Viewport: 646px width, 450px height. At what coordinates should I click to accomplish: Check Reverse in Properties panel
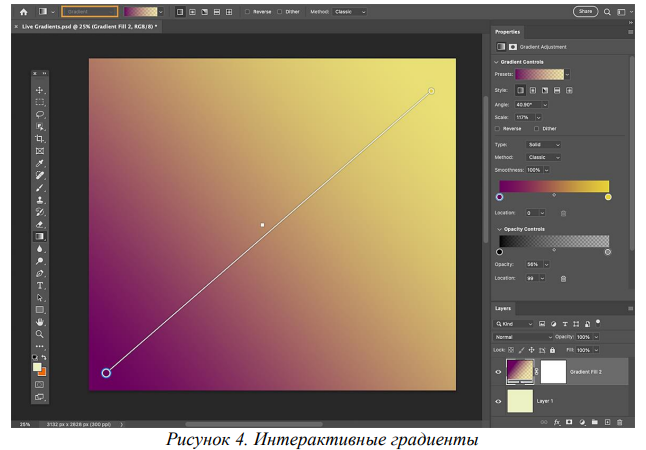coord(497,129)
